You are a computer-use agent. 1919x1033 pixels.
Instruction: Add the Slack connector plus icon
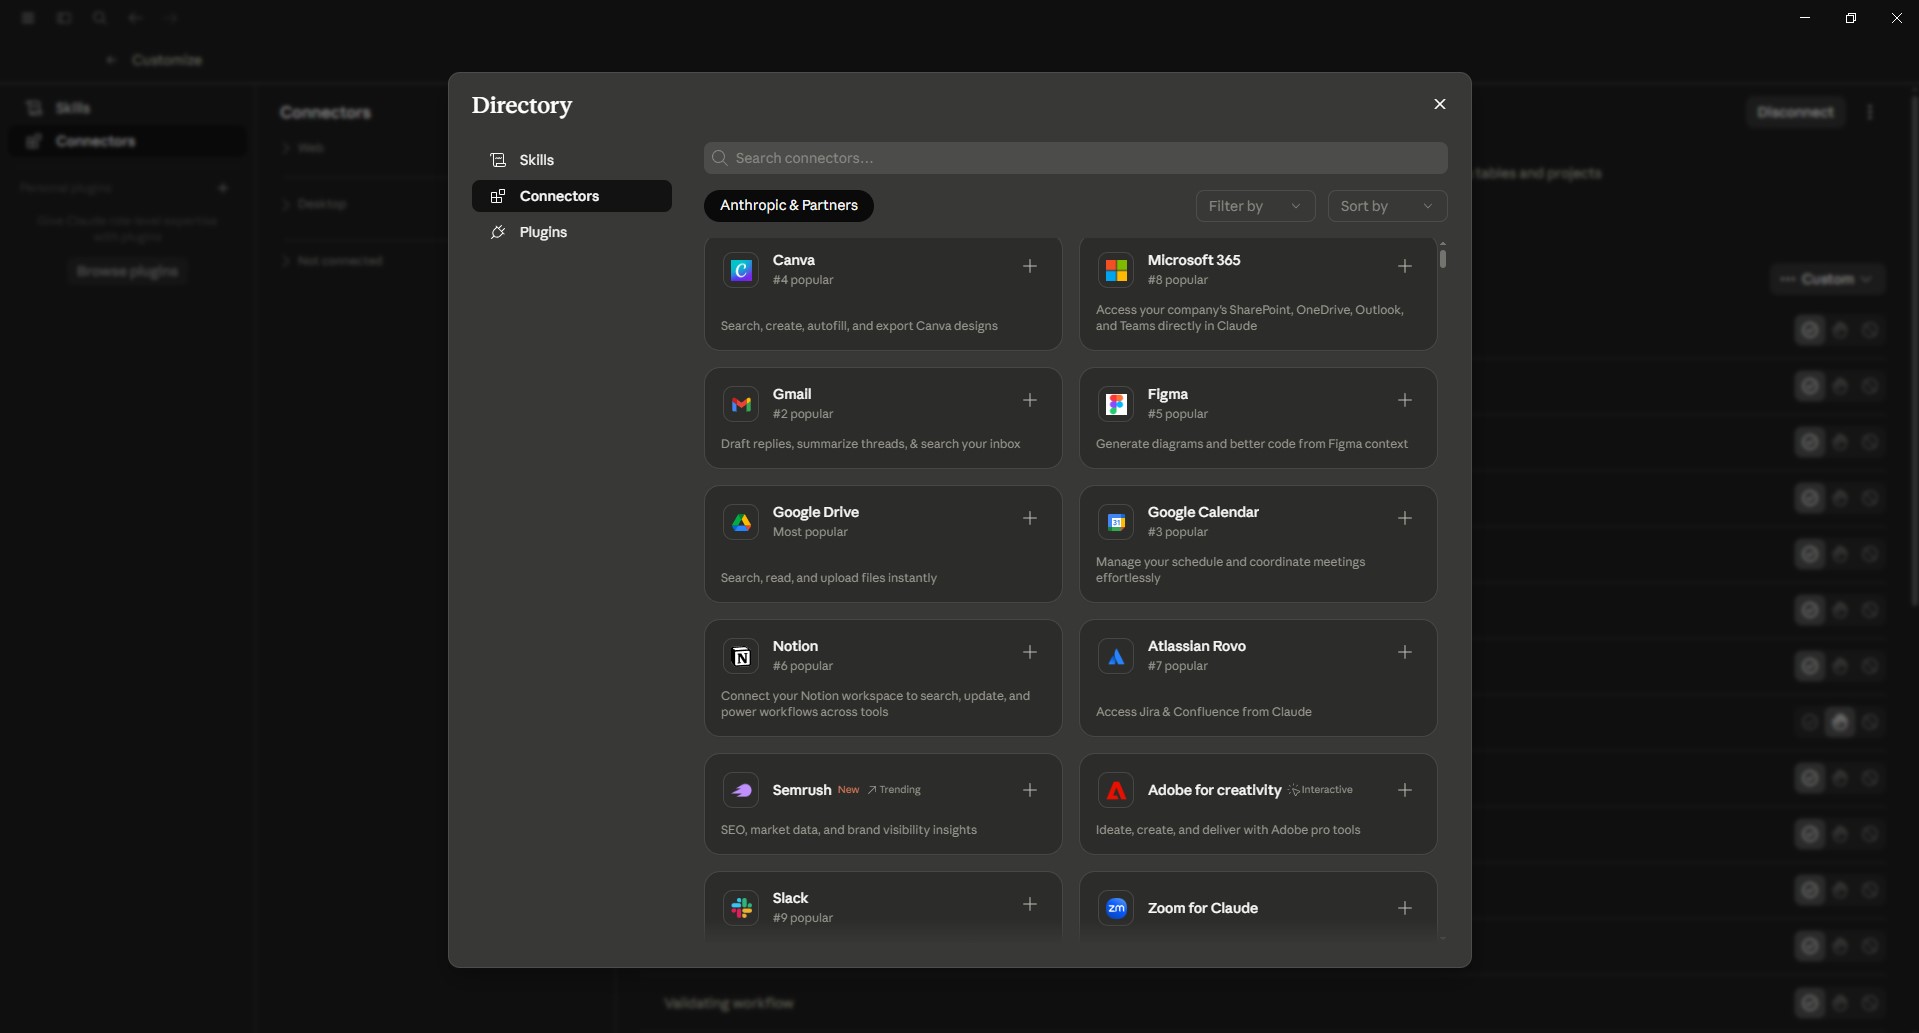tap(1029, 904)
